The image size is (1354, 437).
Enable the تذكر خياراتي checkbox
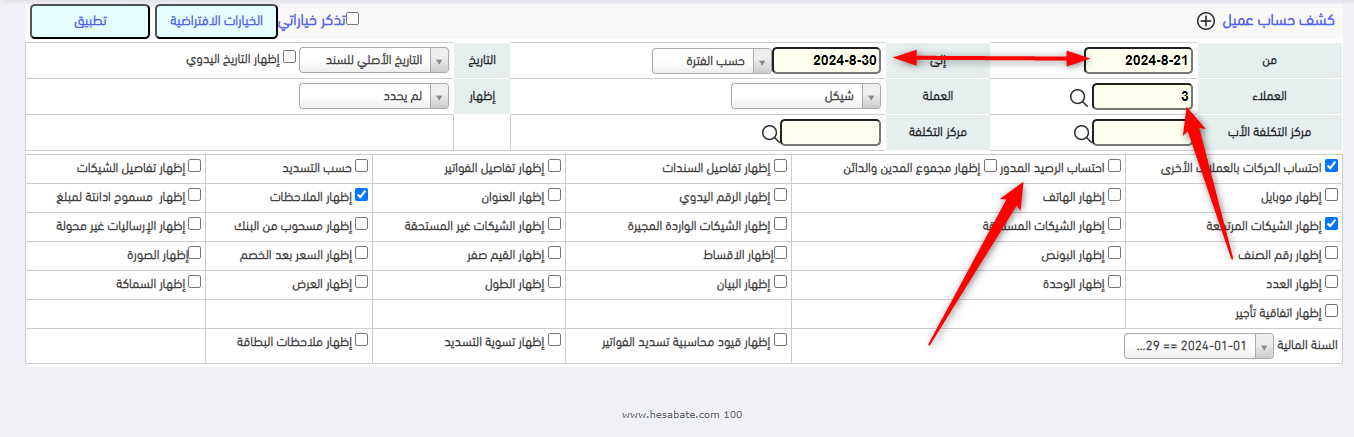[352, 18]
